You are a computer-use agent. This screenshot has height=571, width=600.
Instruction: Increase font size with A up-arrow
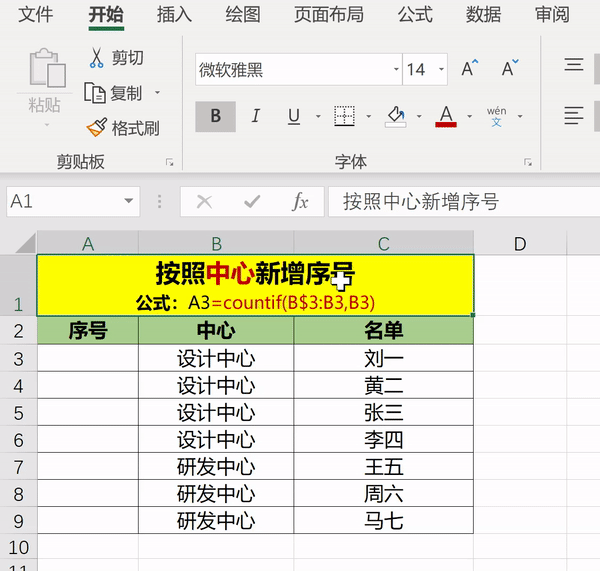(470, 69)
